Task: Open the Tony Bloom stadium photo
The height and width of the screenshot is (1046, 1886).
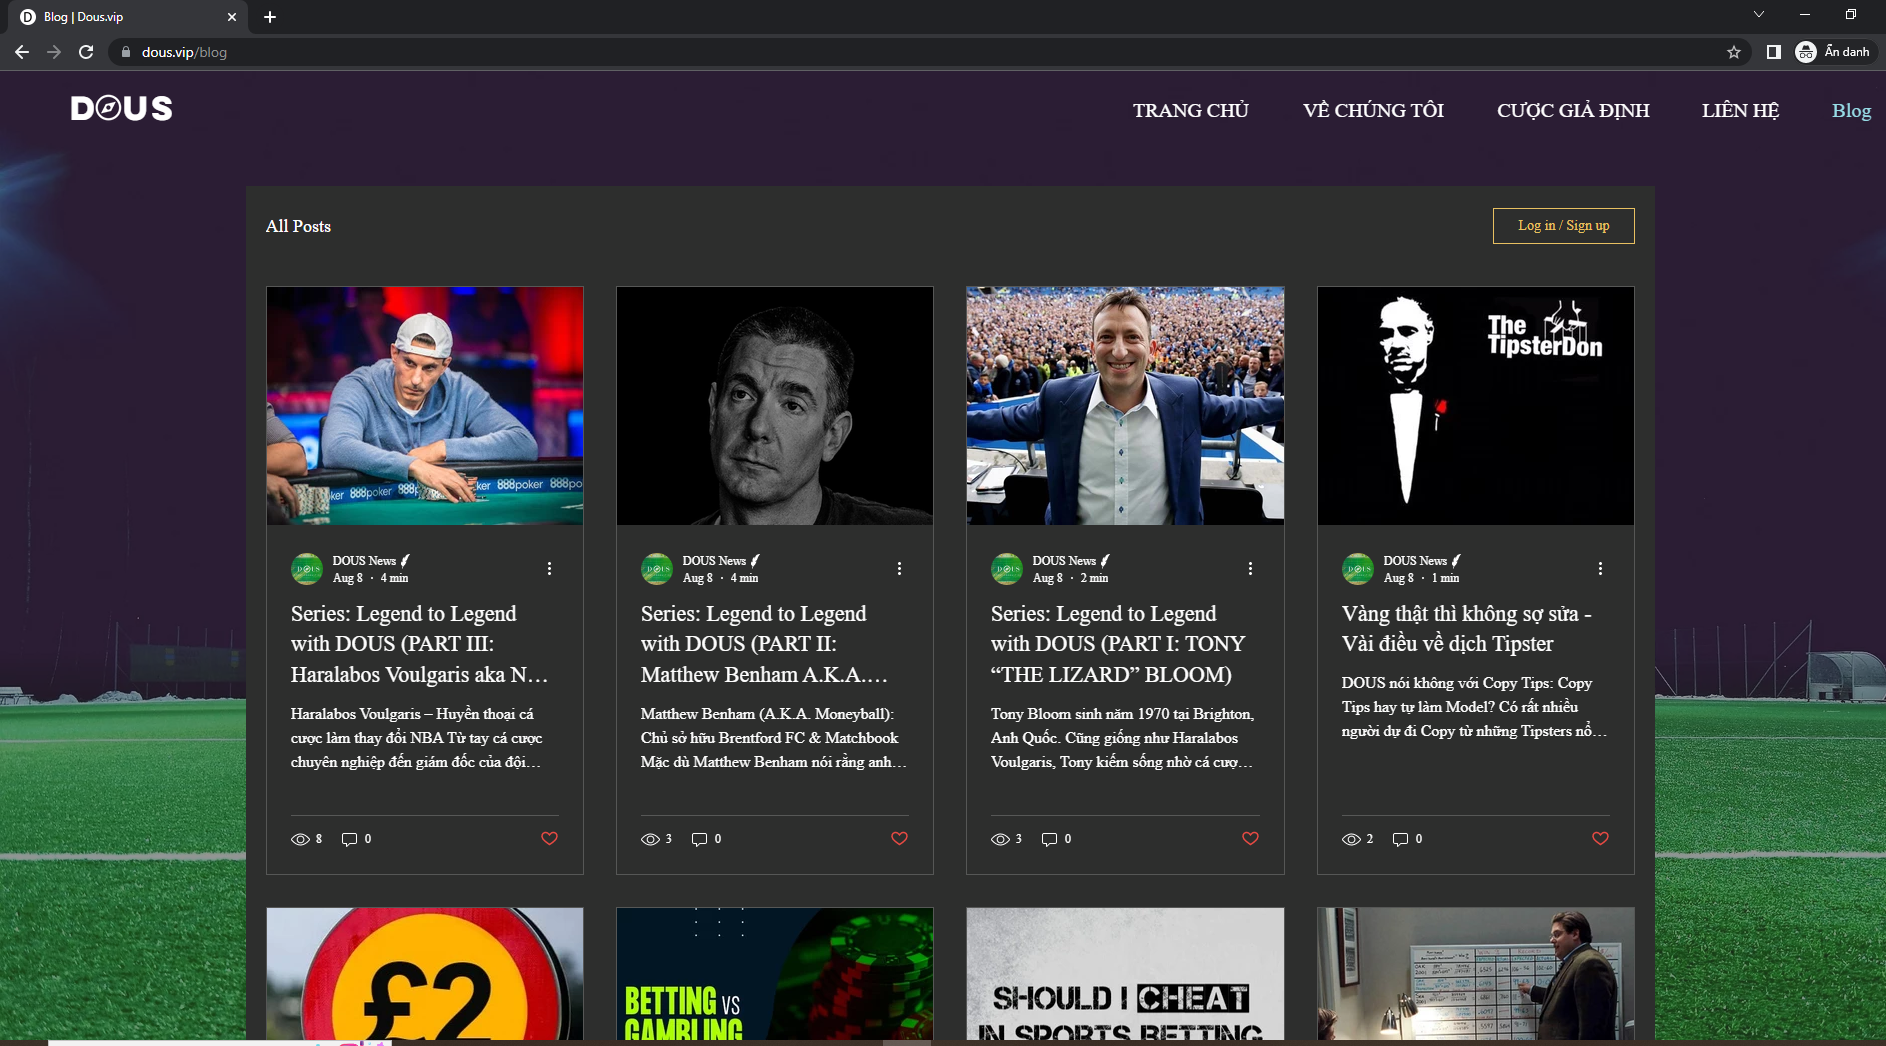Action: point(1125,406)
